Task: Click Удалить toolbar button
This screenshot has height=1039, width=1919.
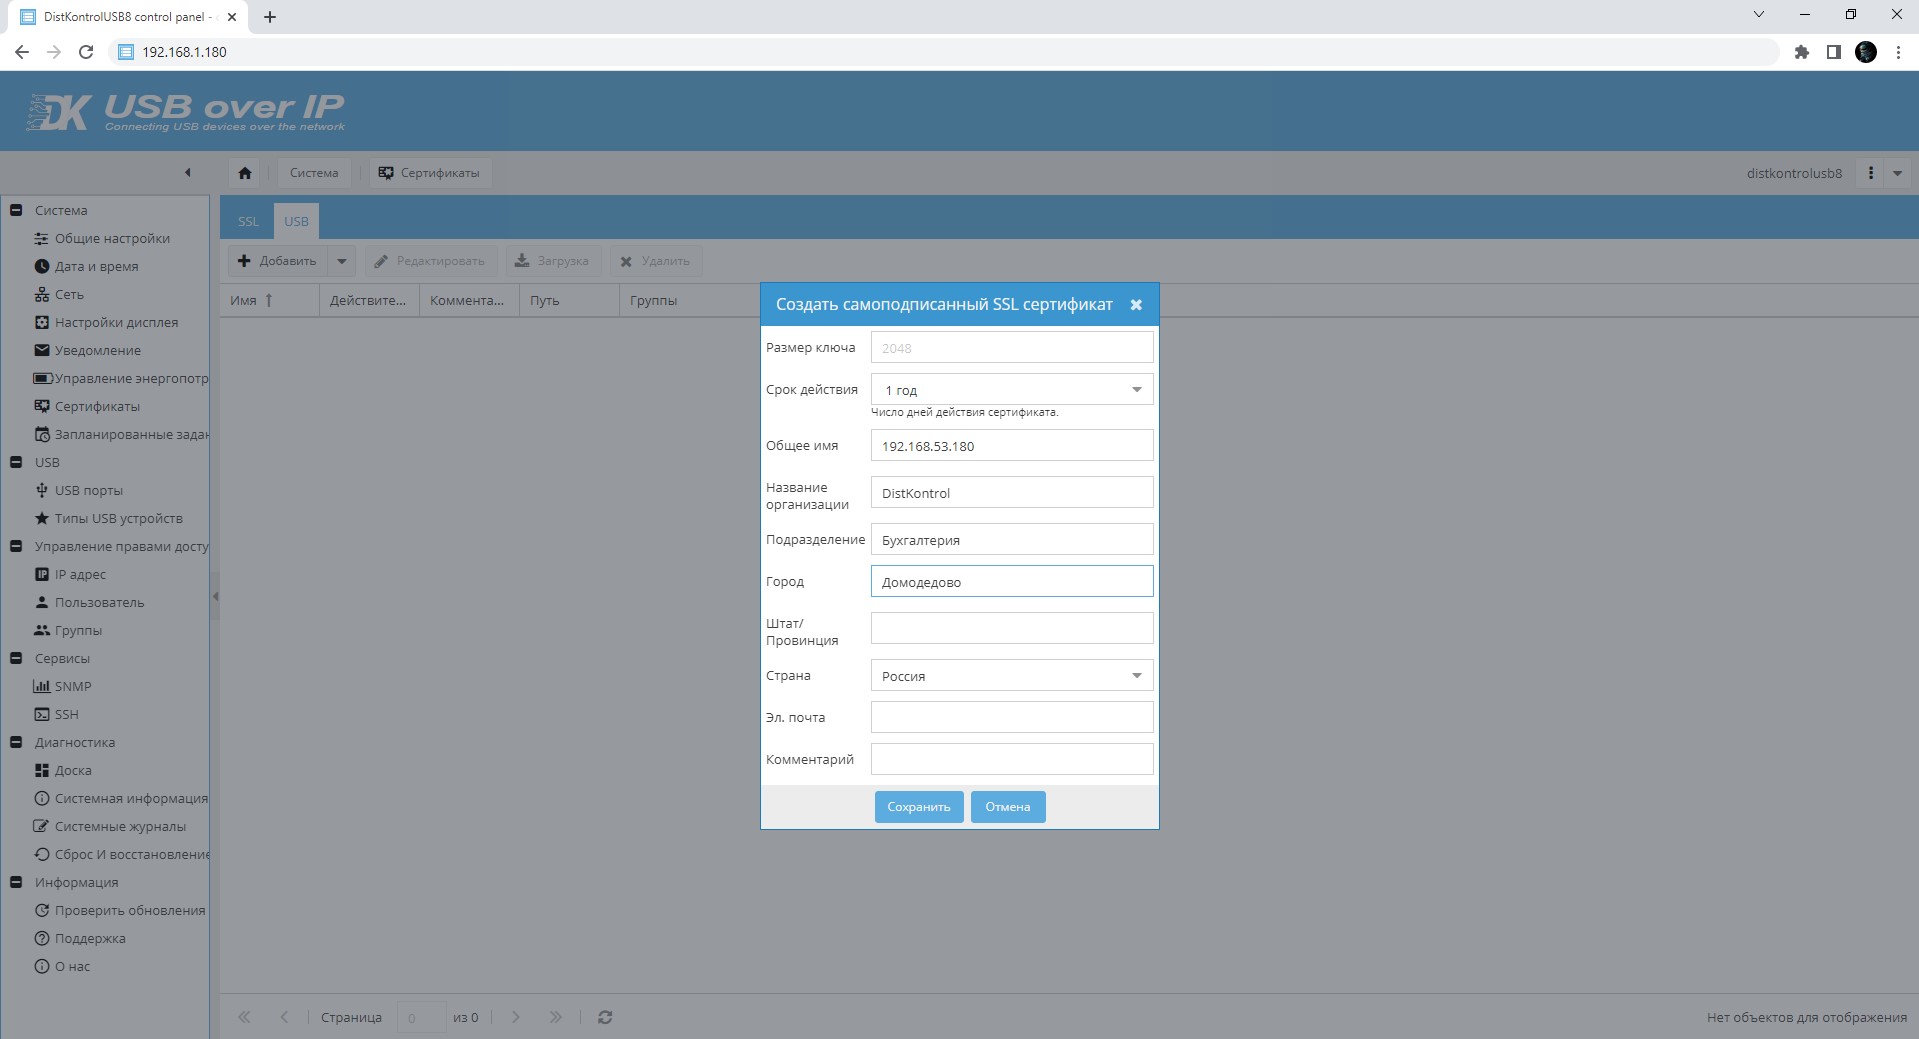Action: click(x=656, y=261)
